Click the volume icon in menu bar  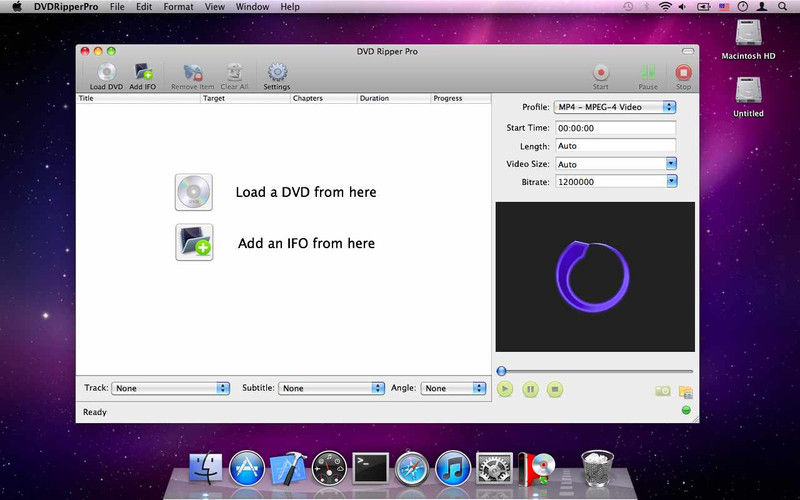click(x=683, y=7)
